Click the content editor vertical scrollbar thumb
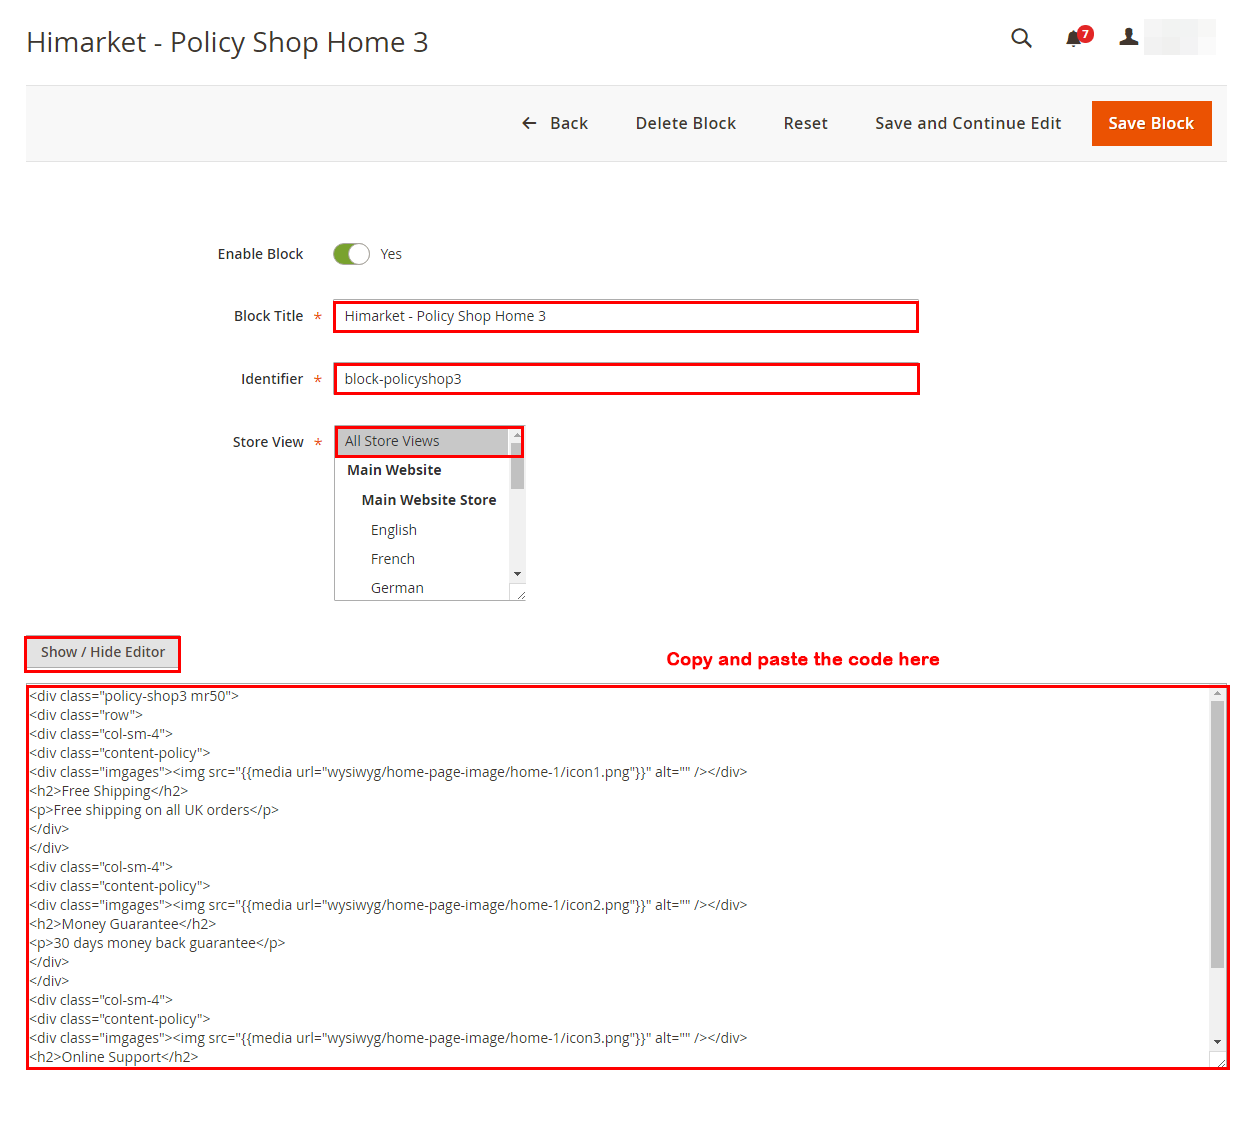The height and width of the screenshot is (1131, 1249). pyautogui.click(x=1217, y=834)
